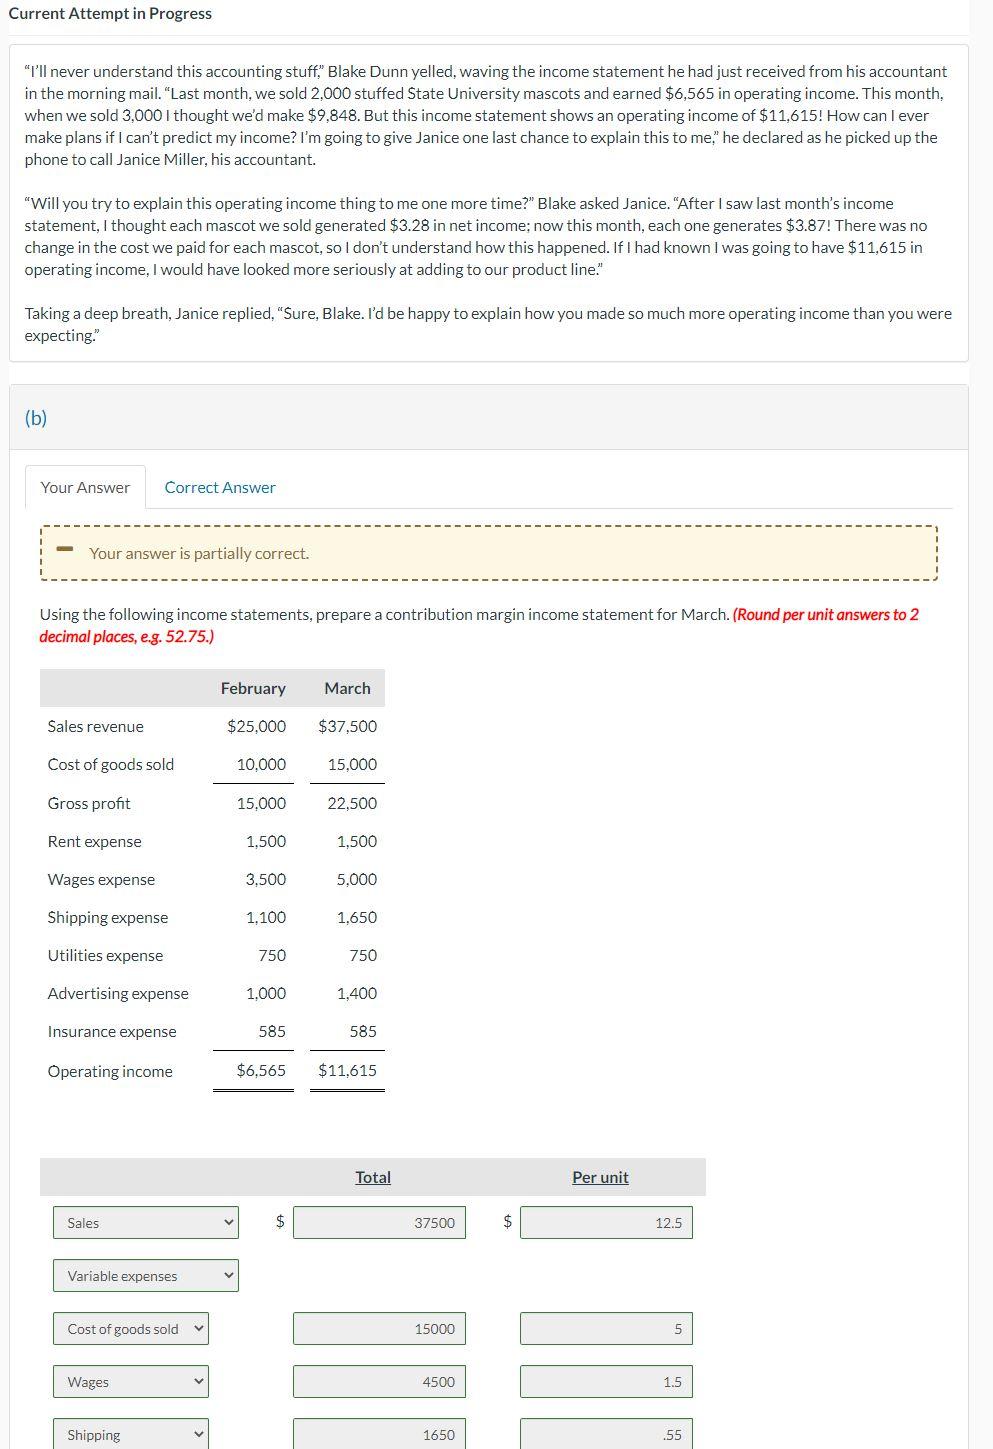Screen dimensions: 993x1449
Task: Expand the Cost of goods sold dropdown
Action: coord(130,1328)
